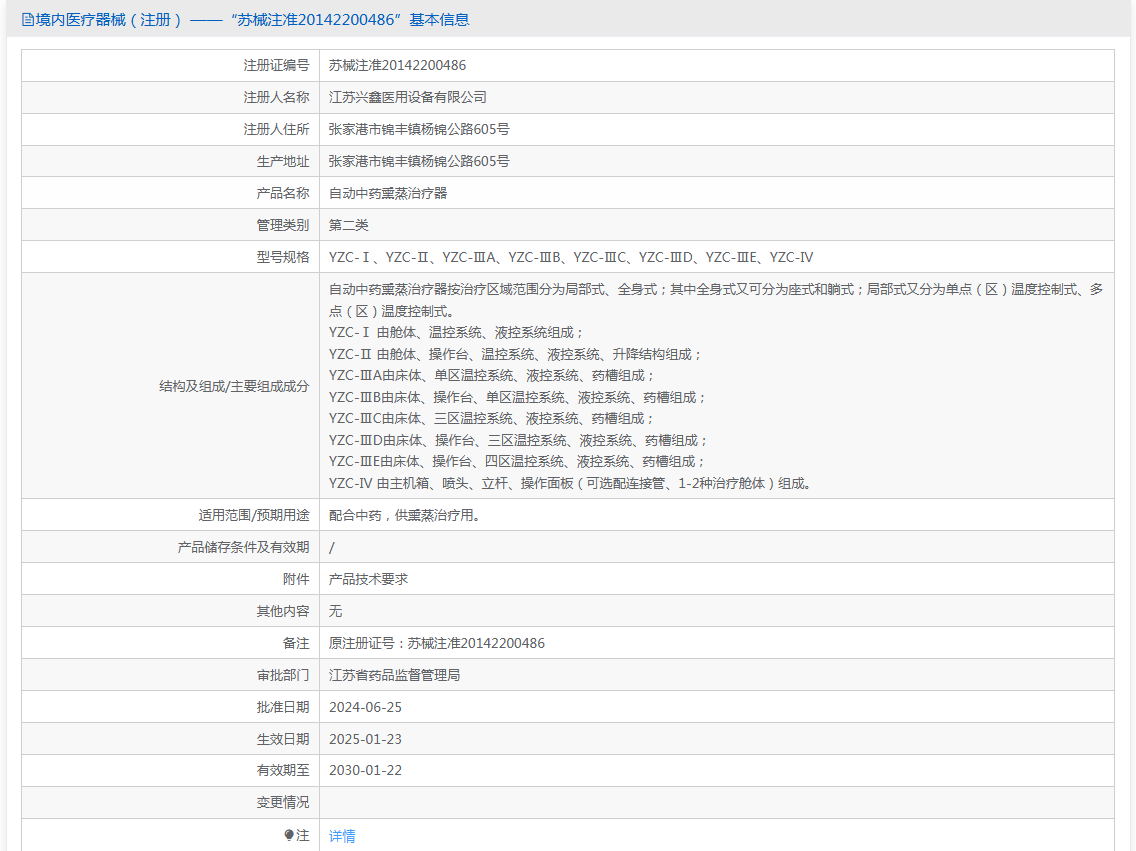
Task: Select intended use text 配合中药，供熏蒸治疗用。
Action: tap(404, 515)
